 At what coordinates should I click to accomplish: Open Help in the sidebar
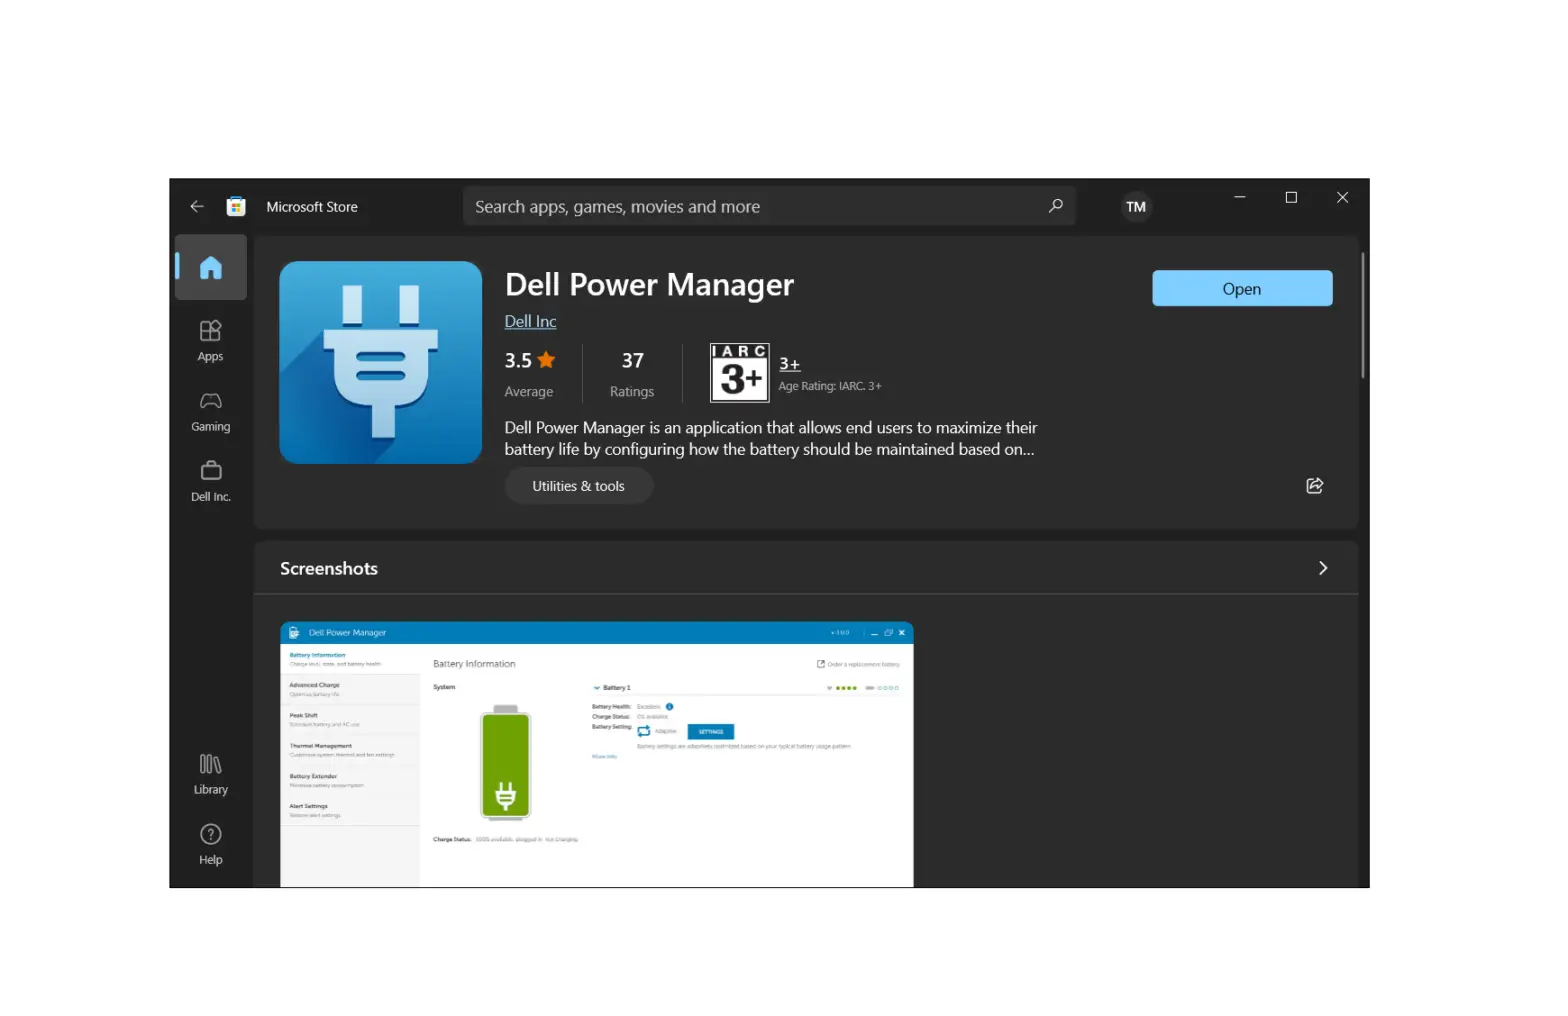click(211, 844)
